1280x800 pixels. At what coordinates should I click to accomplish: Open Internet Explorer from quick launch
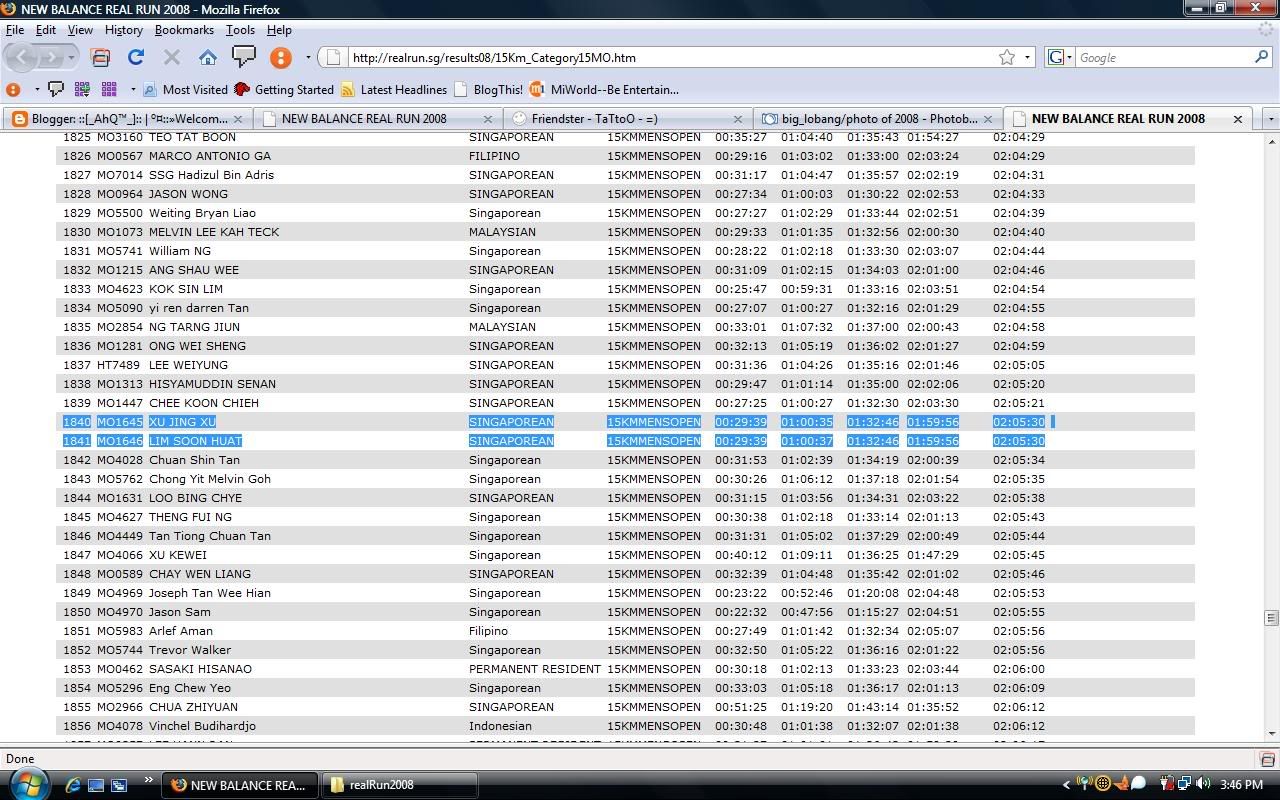73,785
